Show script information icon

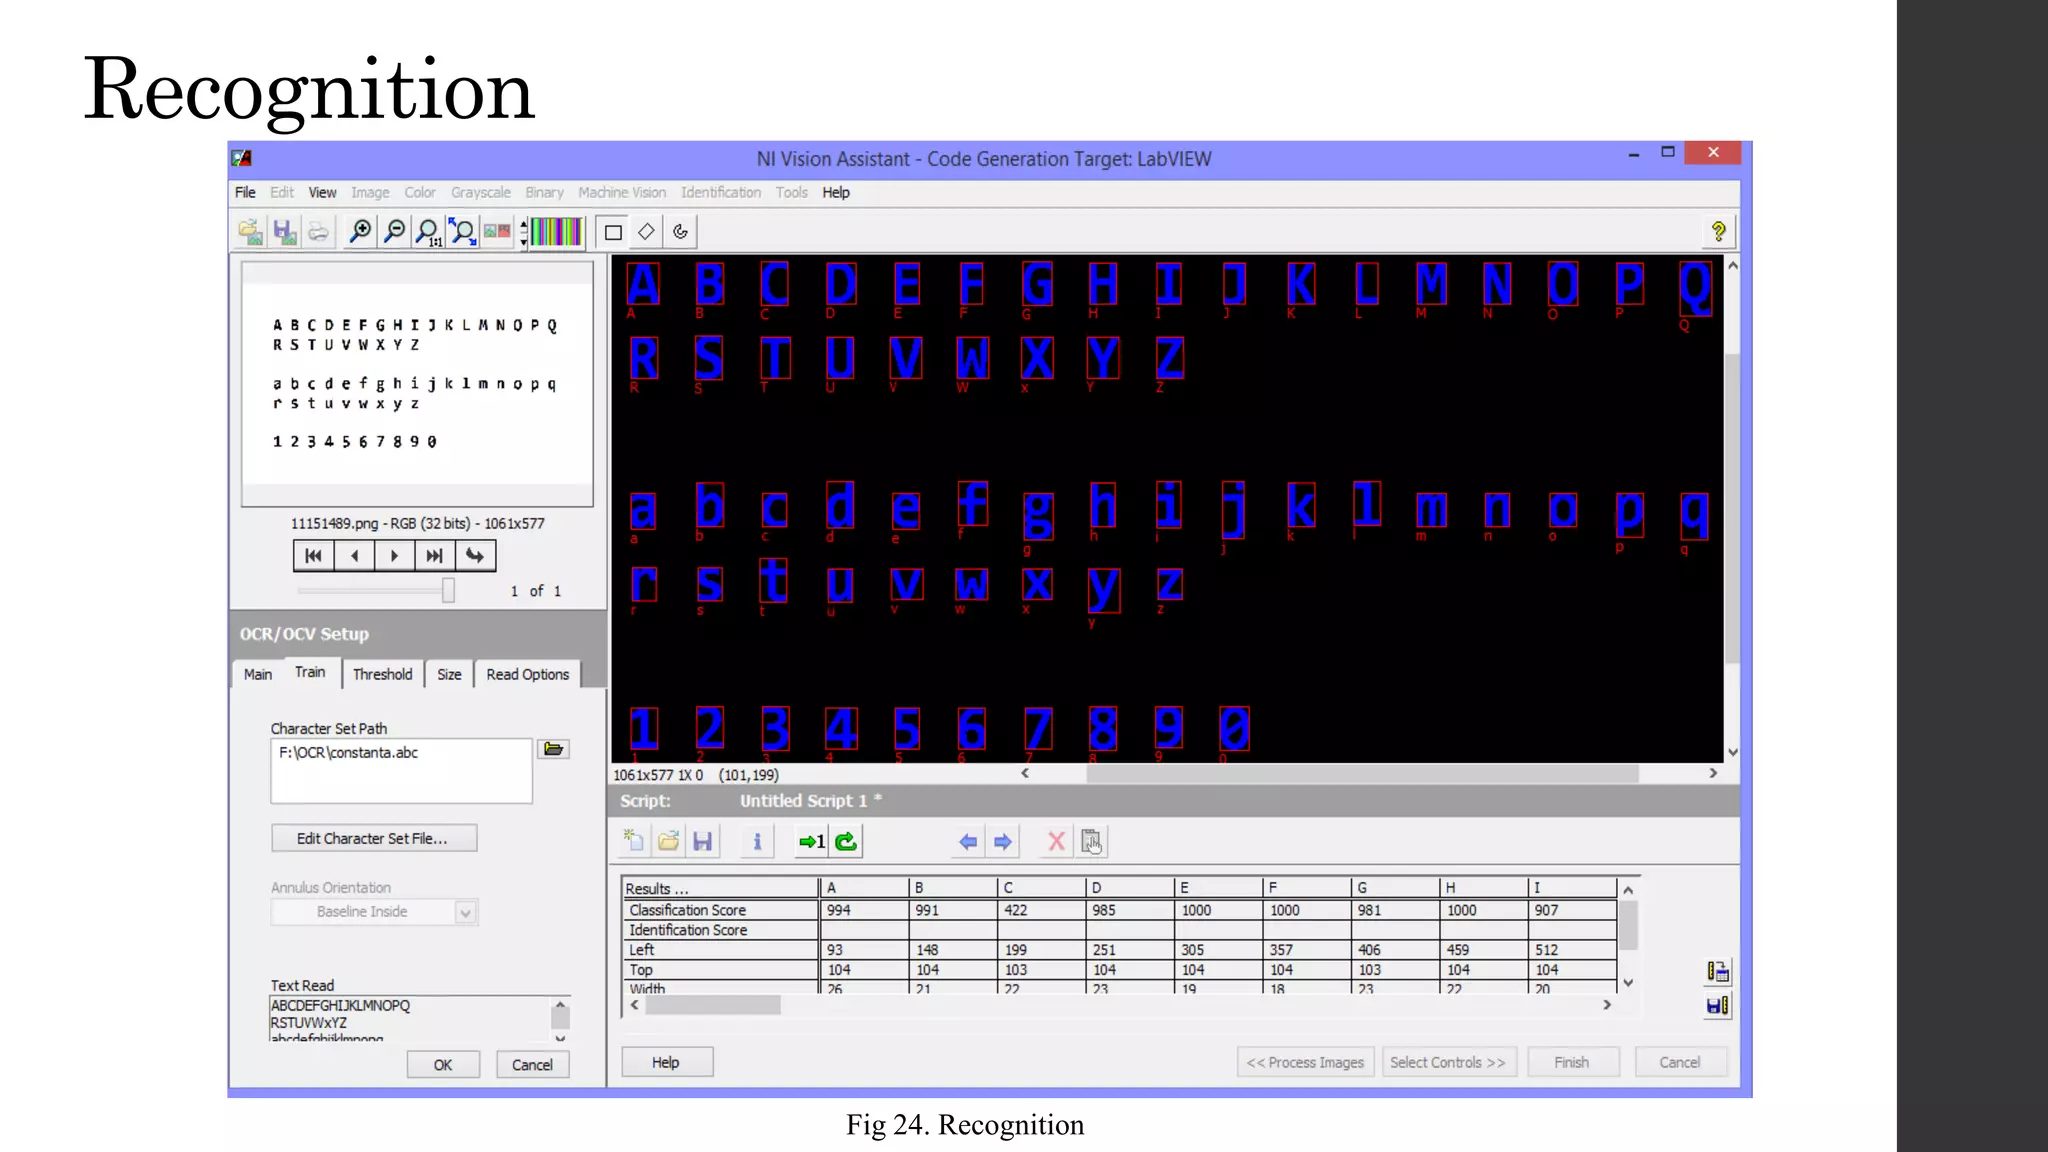pos(757,841)
